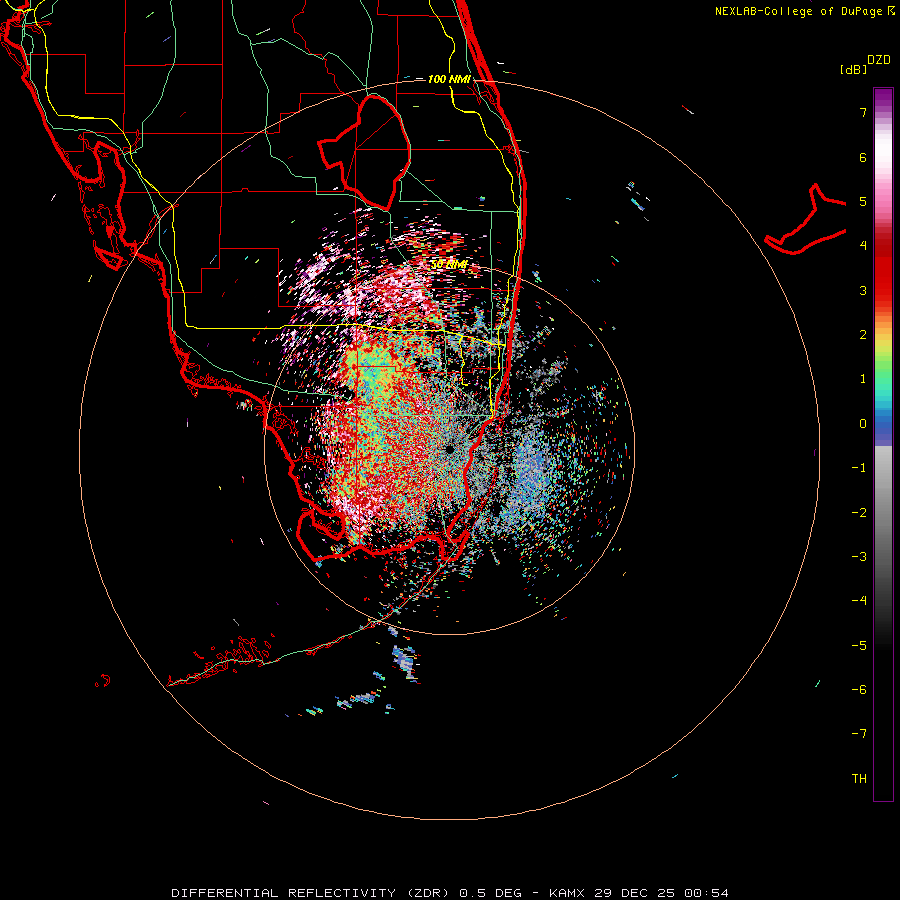
Task: Click the [dB] unit label
Action: click(853, 69)
